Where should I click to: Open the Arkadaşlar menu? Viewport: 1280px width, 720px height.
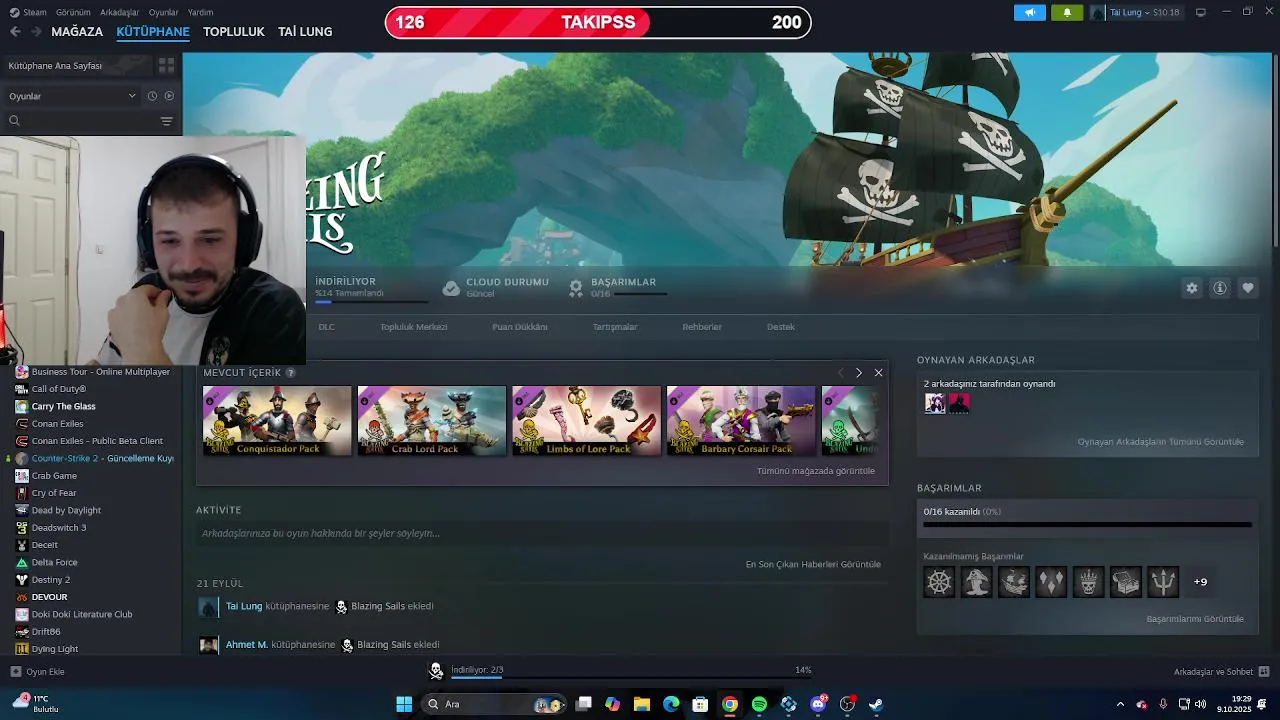[x=120, y=12]
